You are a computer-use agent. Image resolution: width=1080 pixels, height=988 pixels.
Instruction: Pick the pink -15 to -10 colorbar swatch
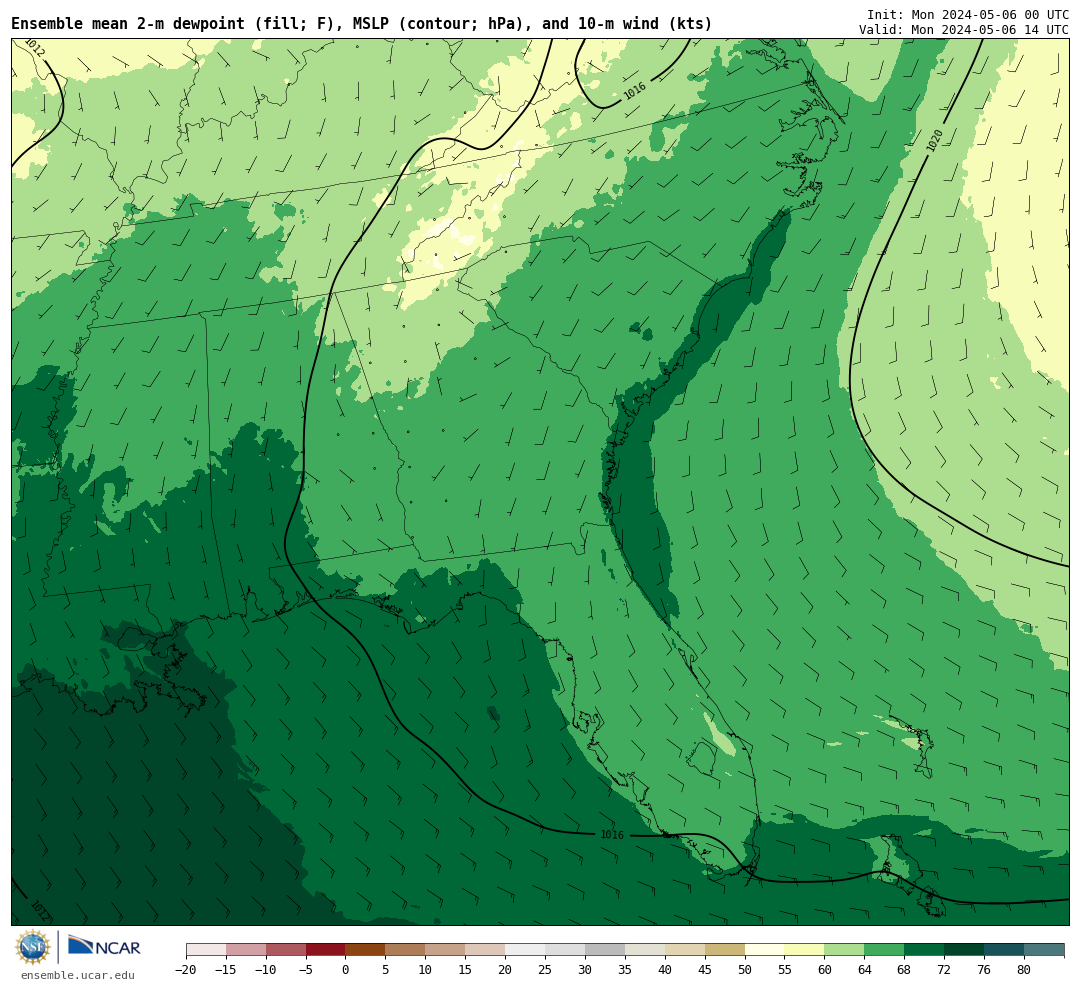(x=246, y=950)
